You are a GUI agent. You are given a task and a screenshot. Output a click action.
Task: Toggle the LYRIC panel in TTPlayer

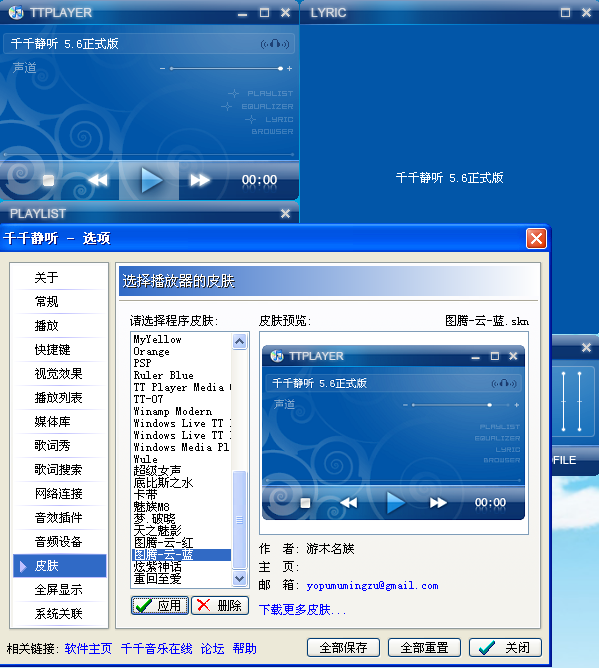279,120
